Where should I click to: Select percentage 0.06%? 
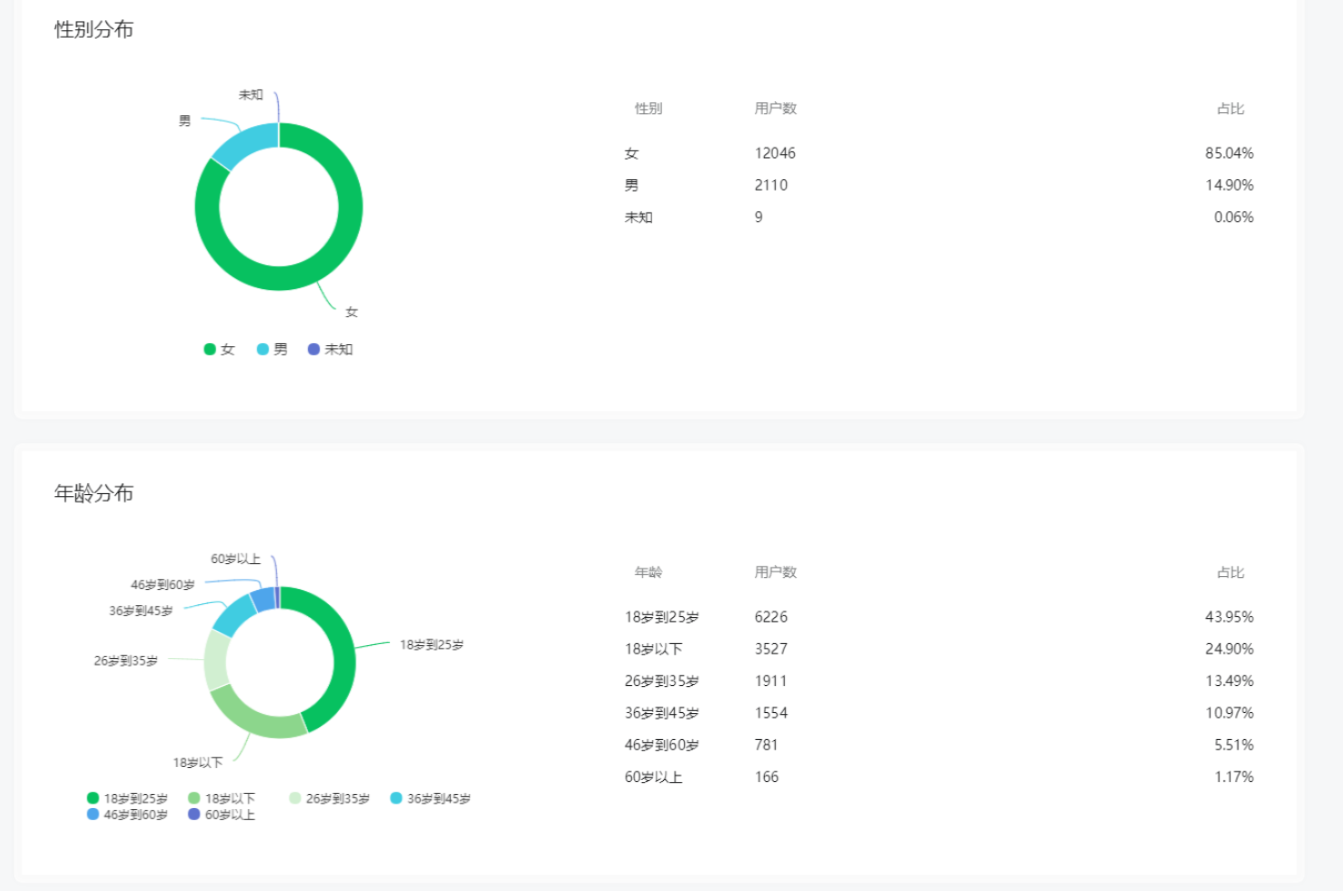[1233, 217]
